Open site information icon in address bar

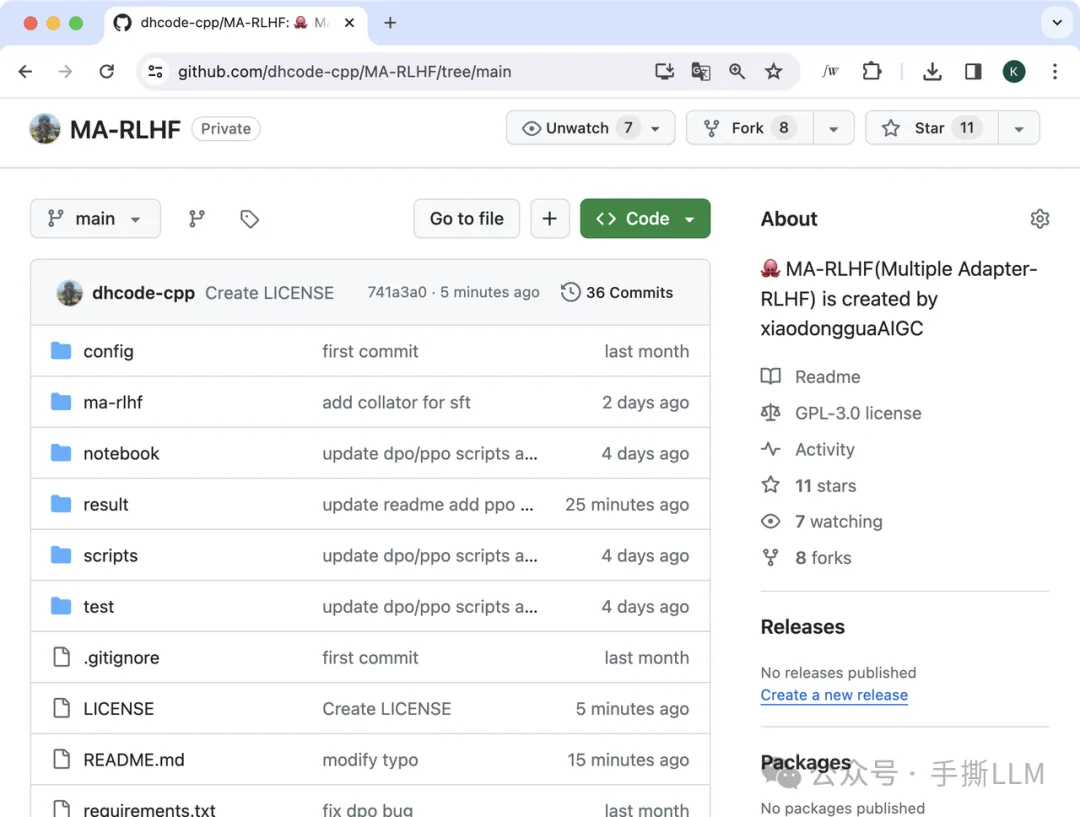[156, 72]
